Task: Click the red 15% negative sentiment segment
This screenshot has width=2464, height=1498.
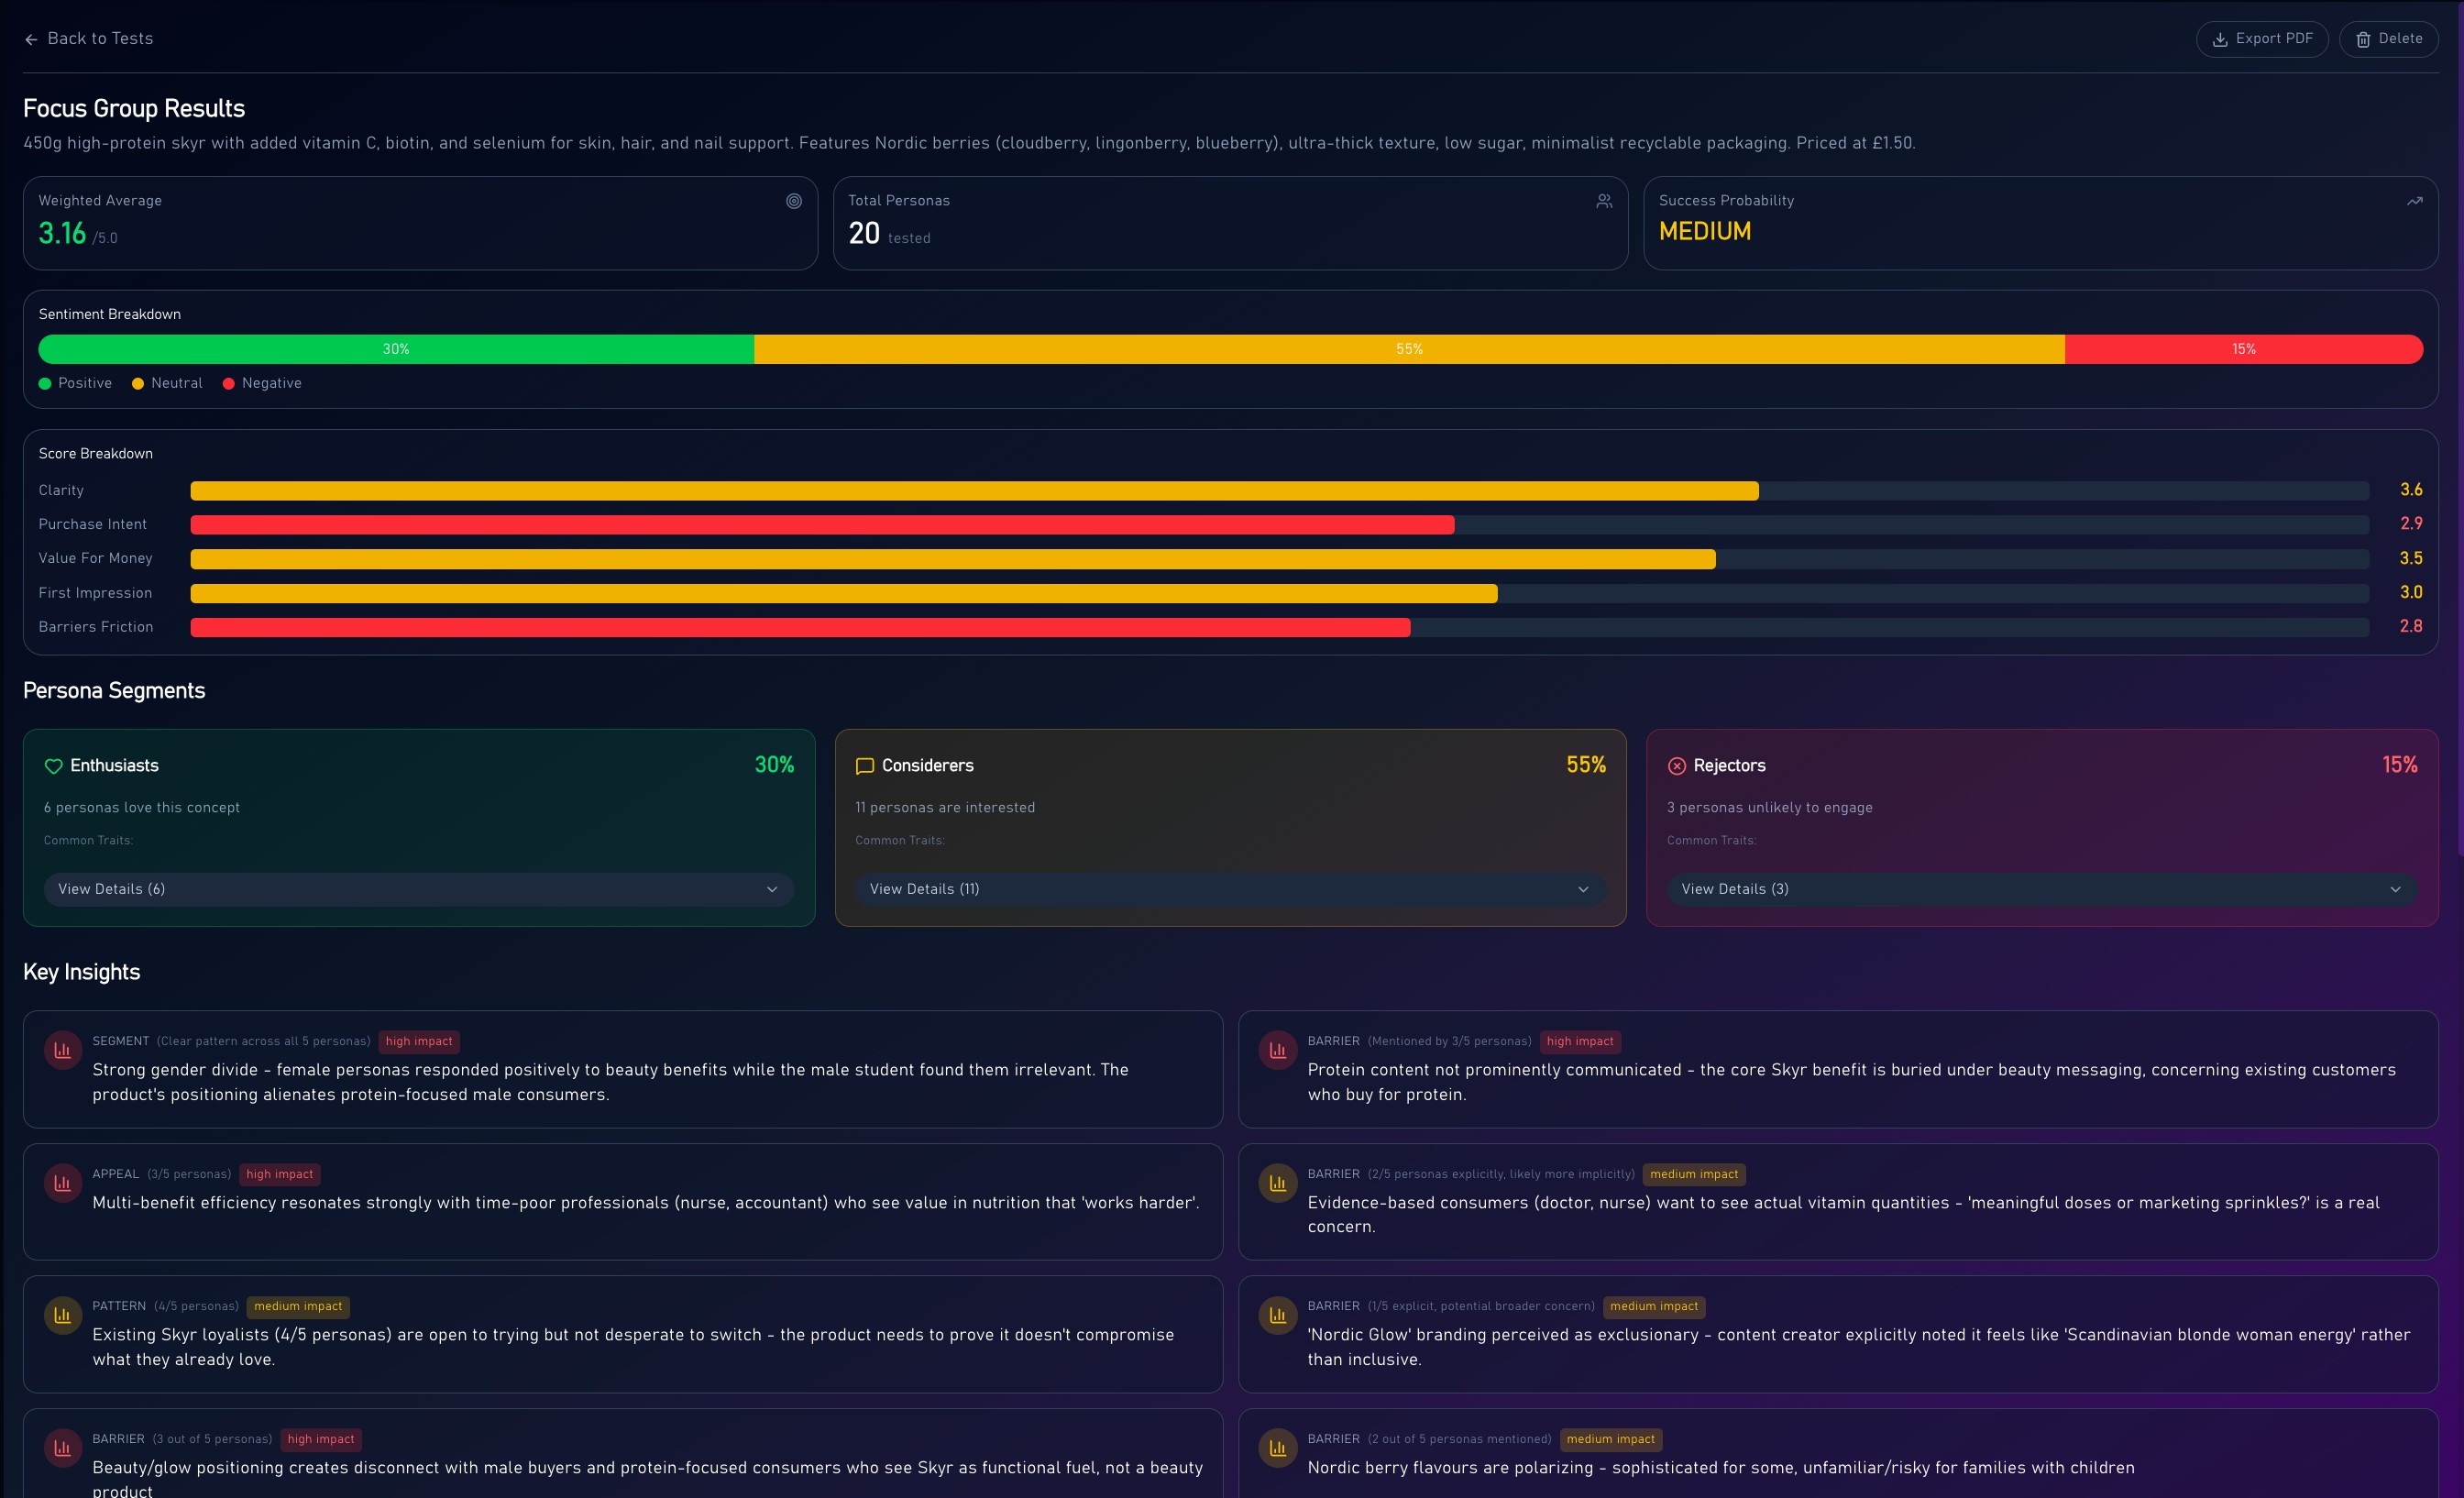Action: point(2243,349)
